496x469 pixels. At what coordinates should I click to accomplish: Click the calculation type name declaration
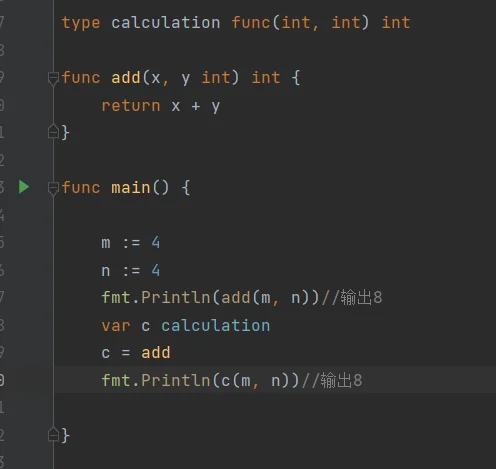pyautogui.click(x=166, y=23)
